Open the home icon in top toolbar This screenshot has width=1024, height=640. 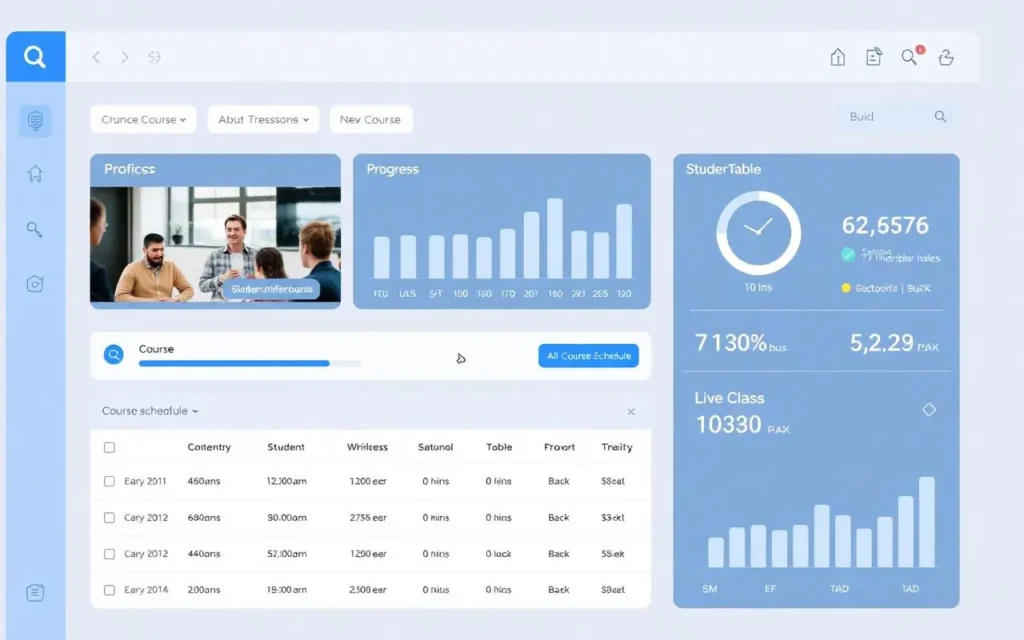click(838, 58)
